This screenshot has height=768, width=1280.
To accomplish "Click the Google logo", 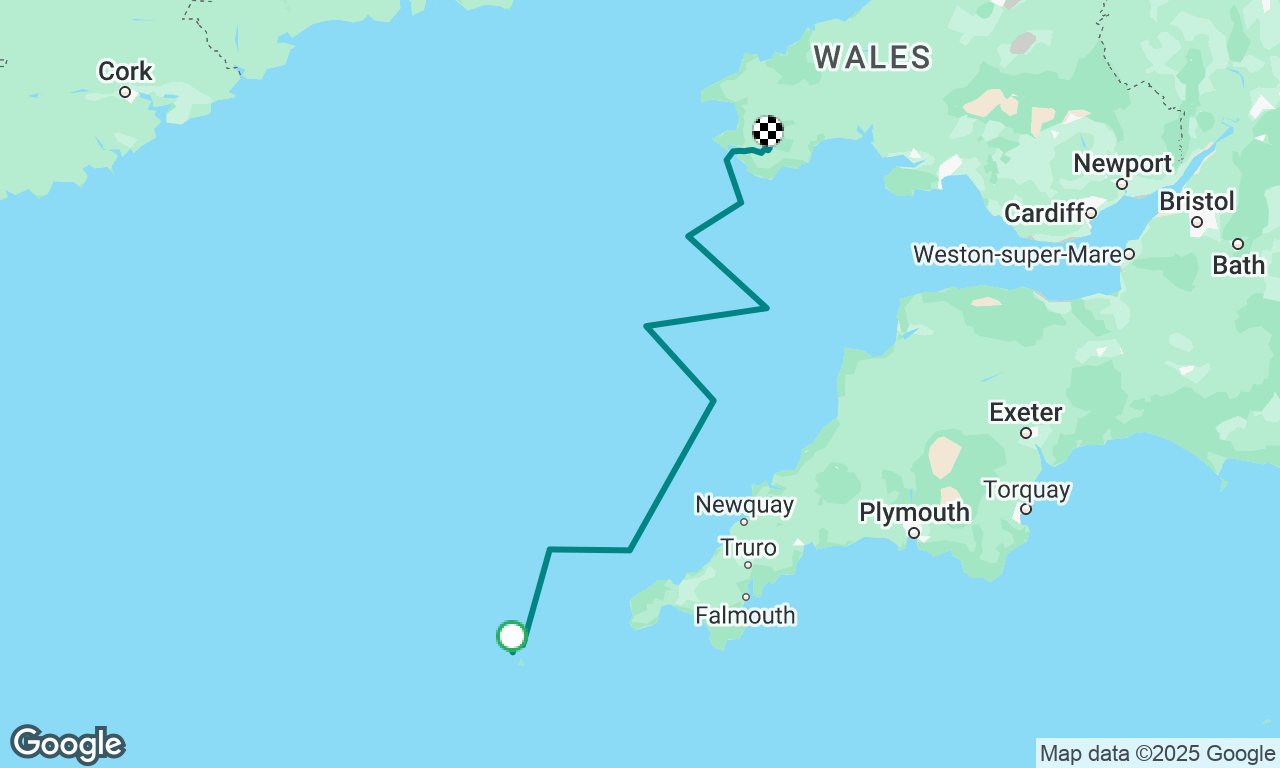I will 67,745.
